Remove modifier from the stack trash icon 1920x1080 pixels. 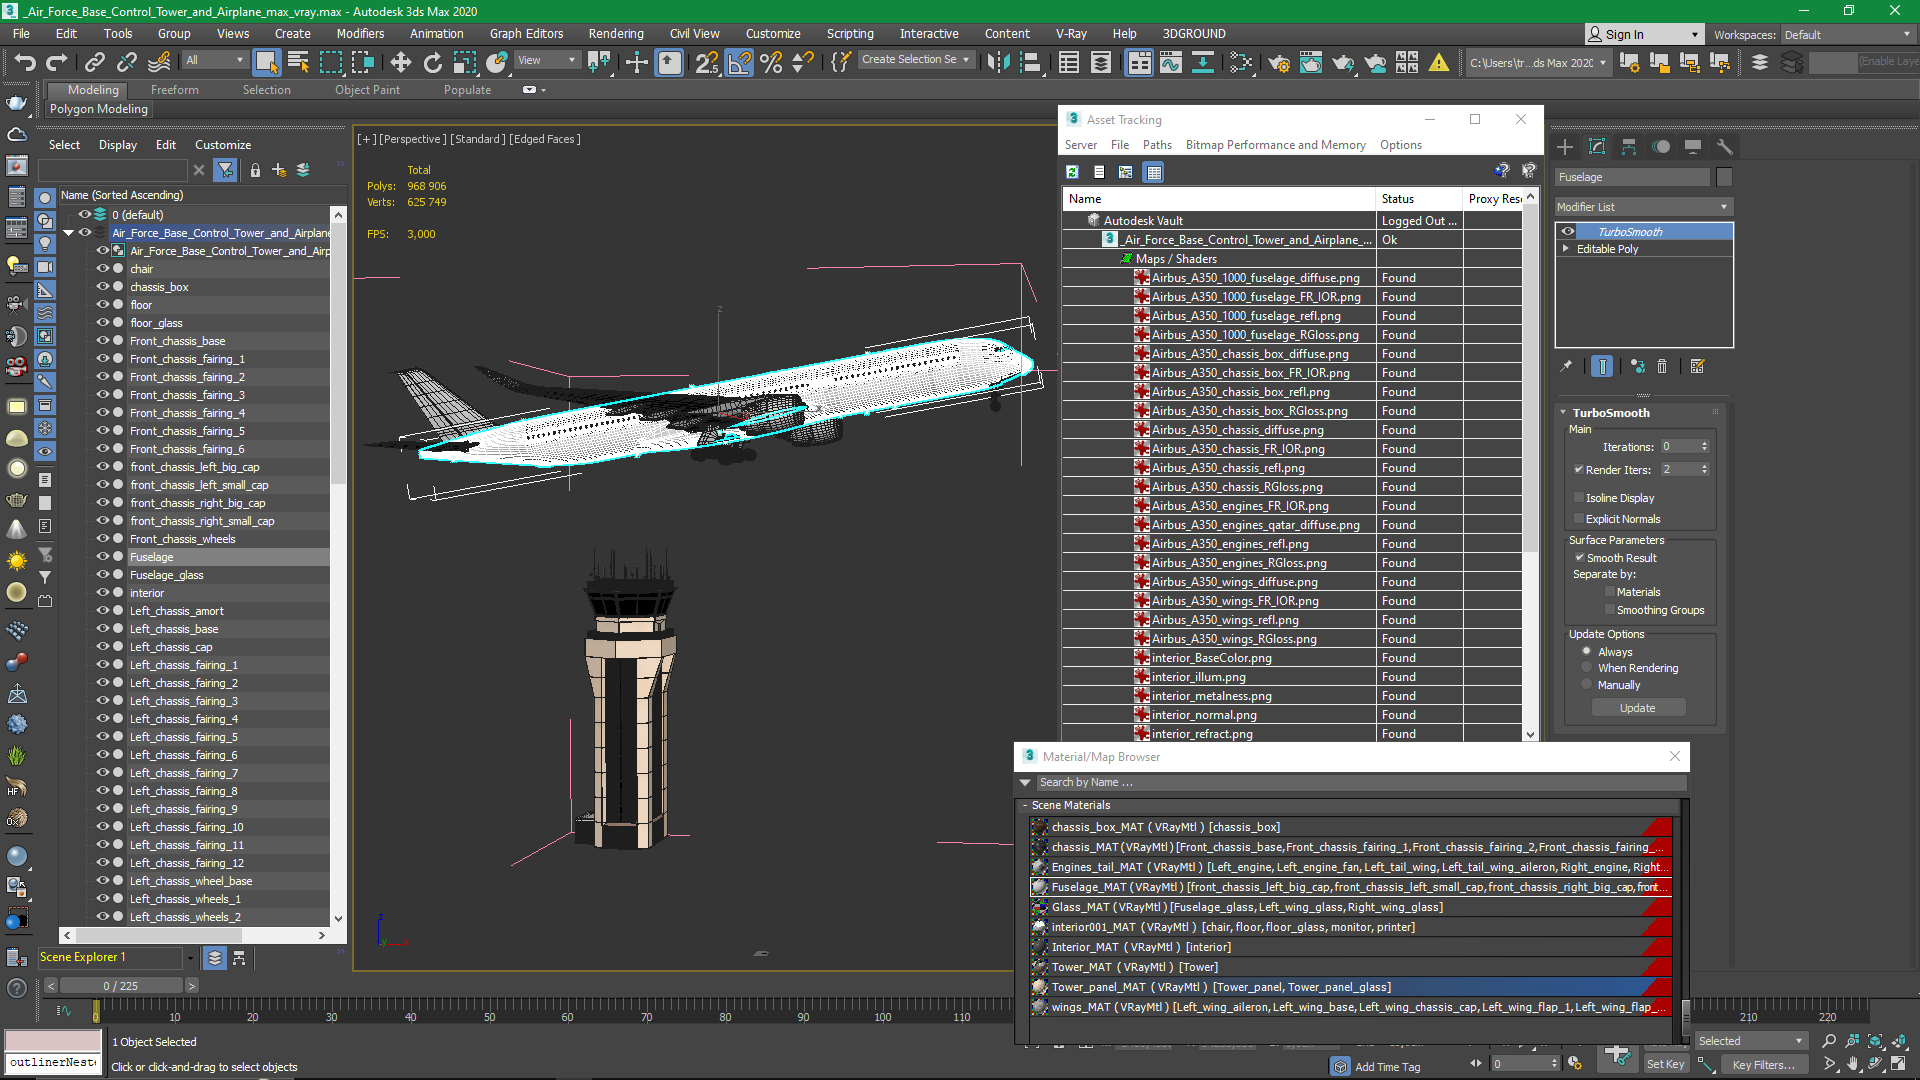pyautogui.click(x=1662, y=366)
